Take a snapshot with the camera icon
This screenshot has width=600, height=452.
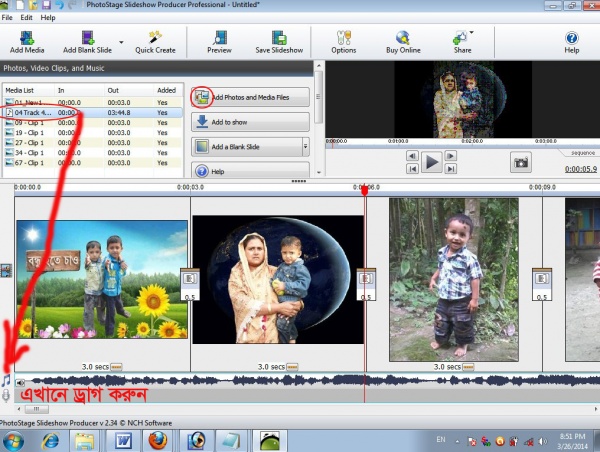point(521,162)
